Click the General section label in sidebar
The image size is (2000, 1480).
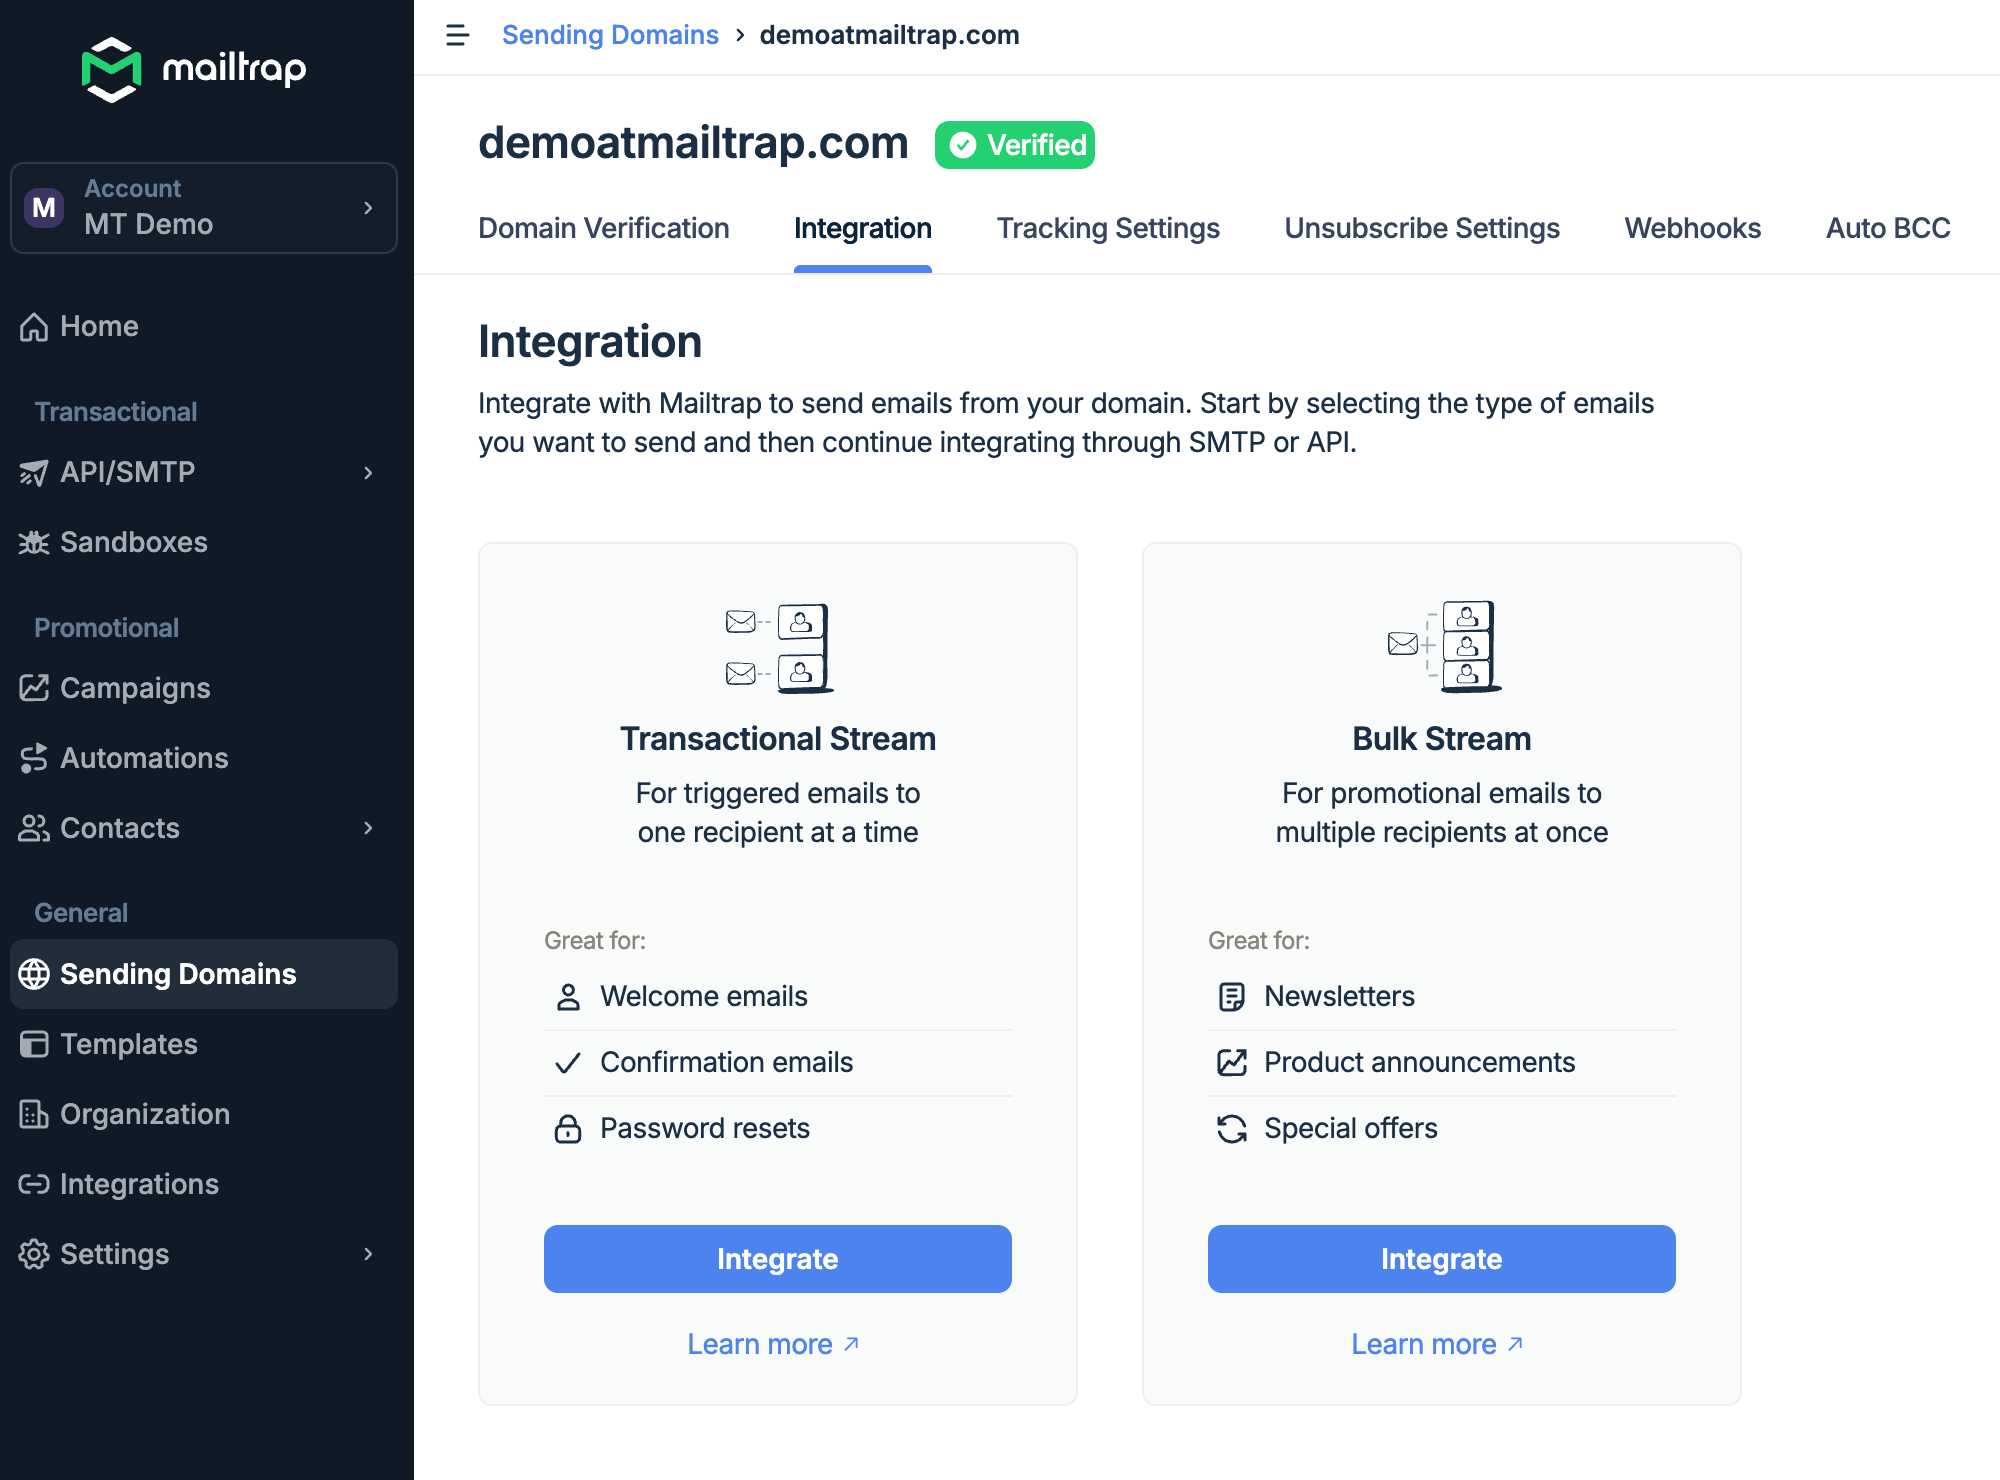click(x=81, y=913)
